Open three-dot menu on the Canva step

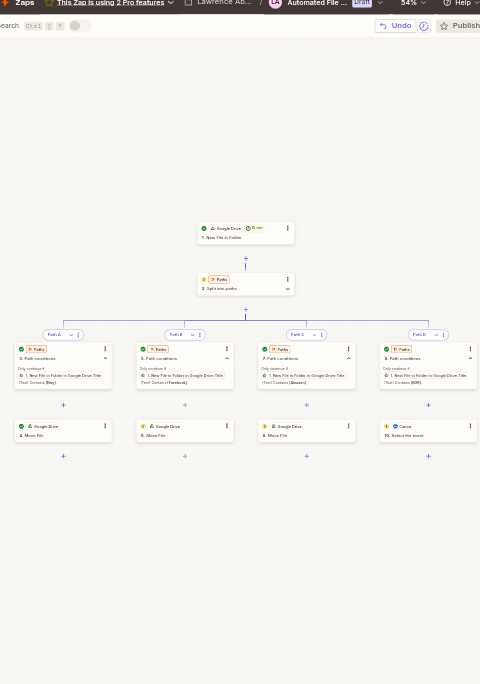click(470, 426)
